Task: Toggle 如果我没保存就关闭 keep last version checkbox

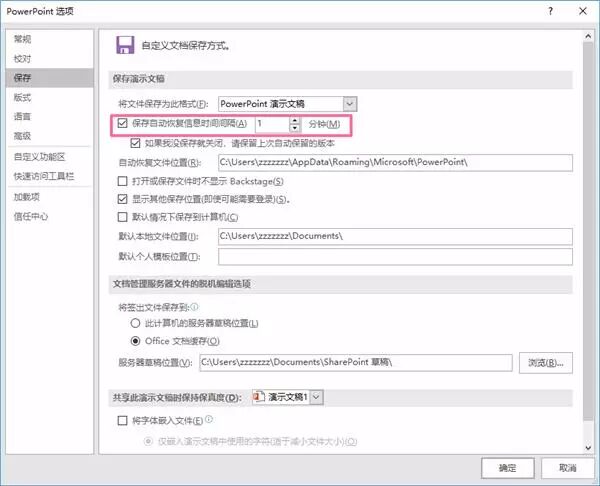Action: [135, 143]
